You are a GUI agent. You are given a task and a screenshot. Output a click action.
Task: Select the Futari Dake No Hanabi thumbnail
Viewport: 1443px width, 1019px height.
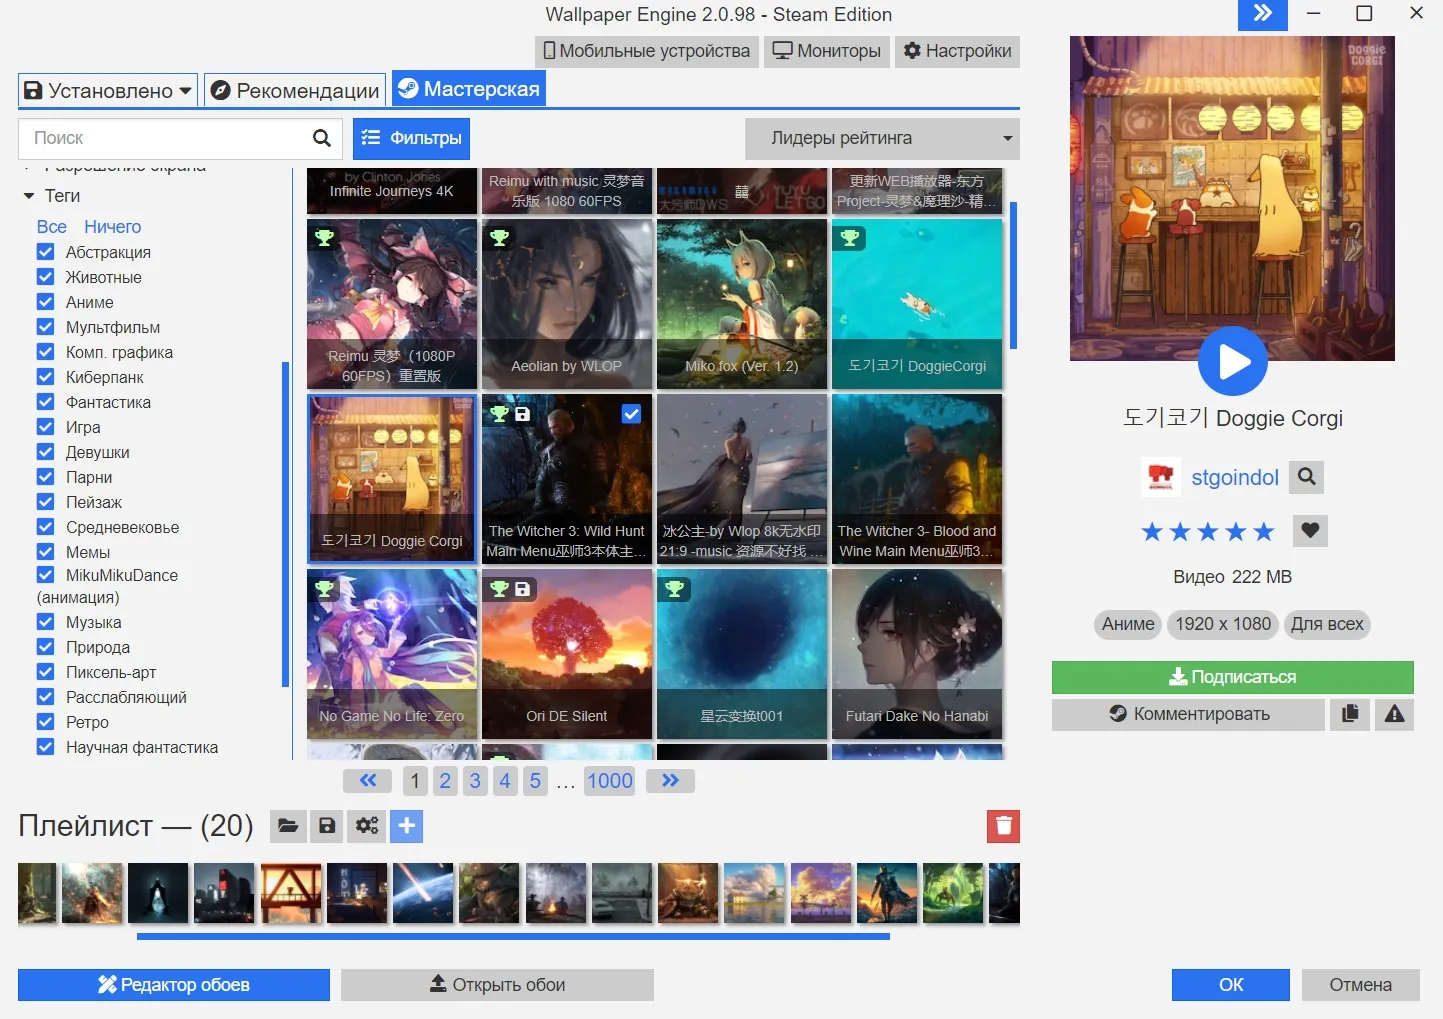[x=917, y=654]
